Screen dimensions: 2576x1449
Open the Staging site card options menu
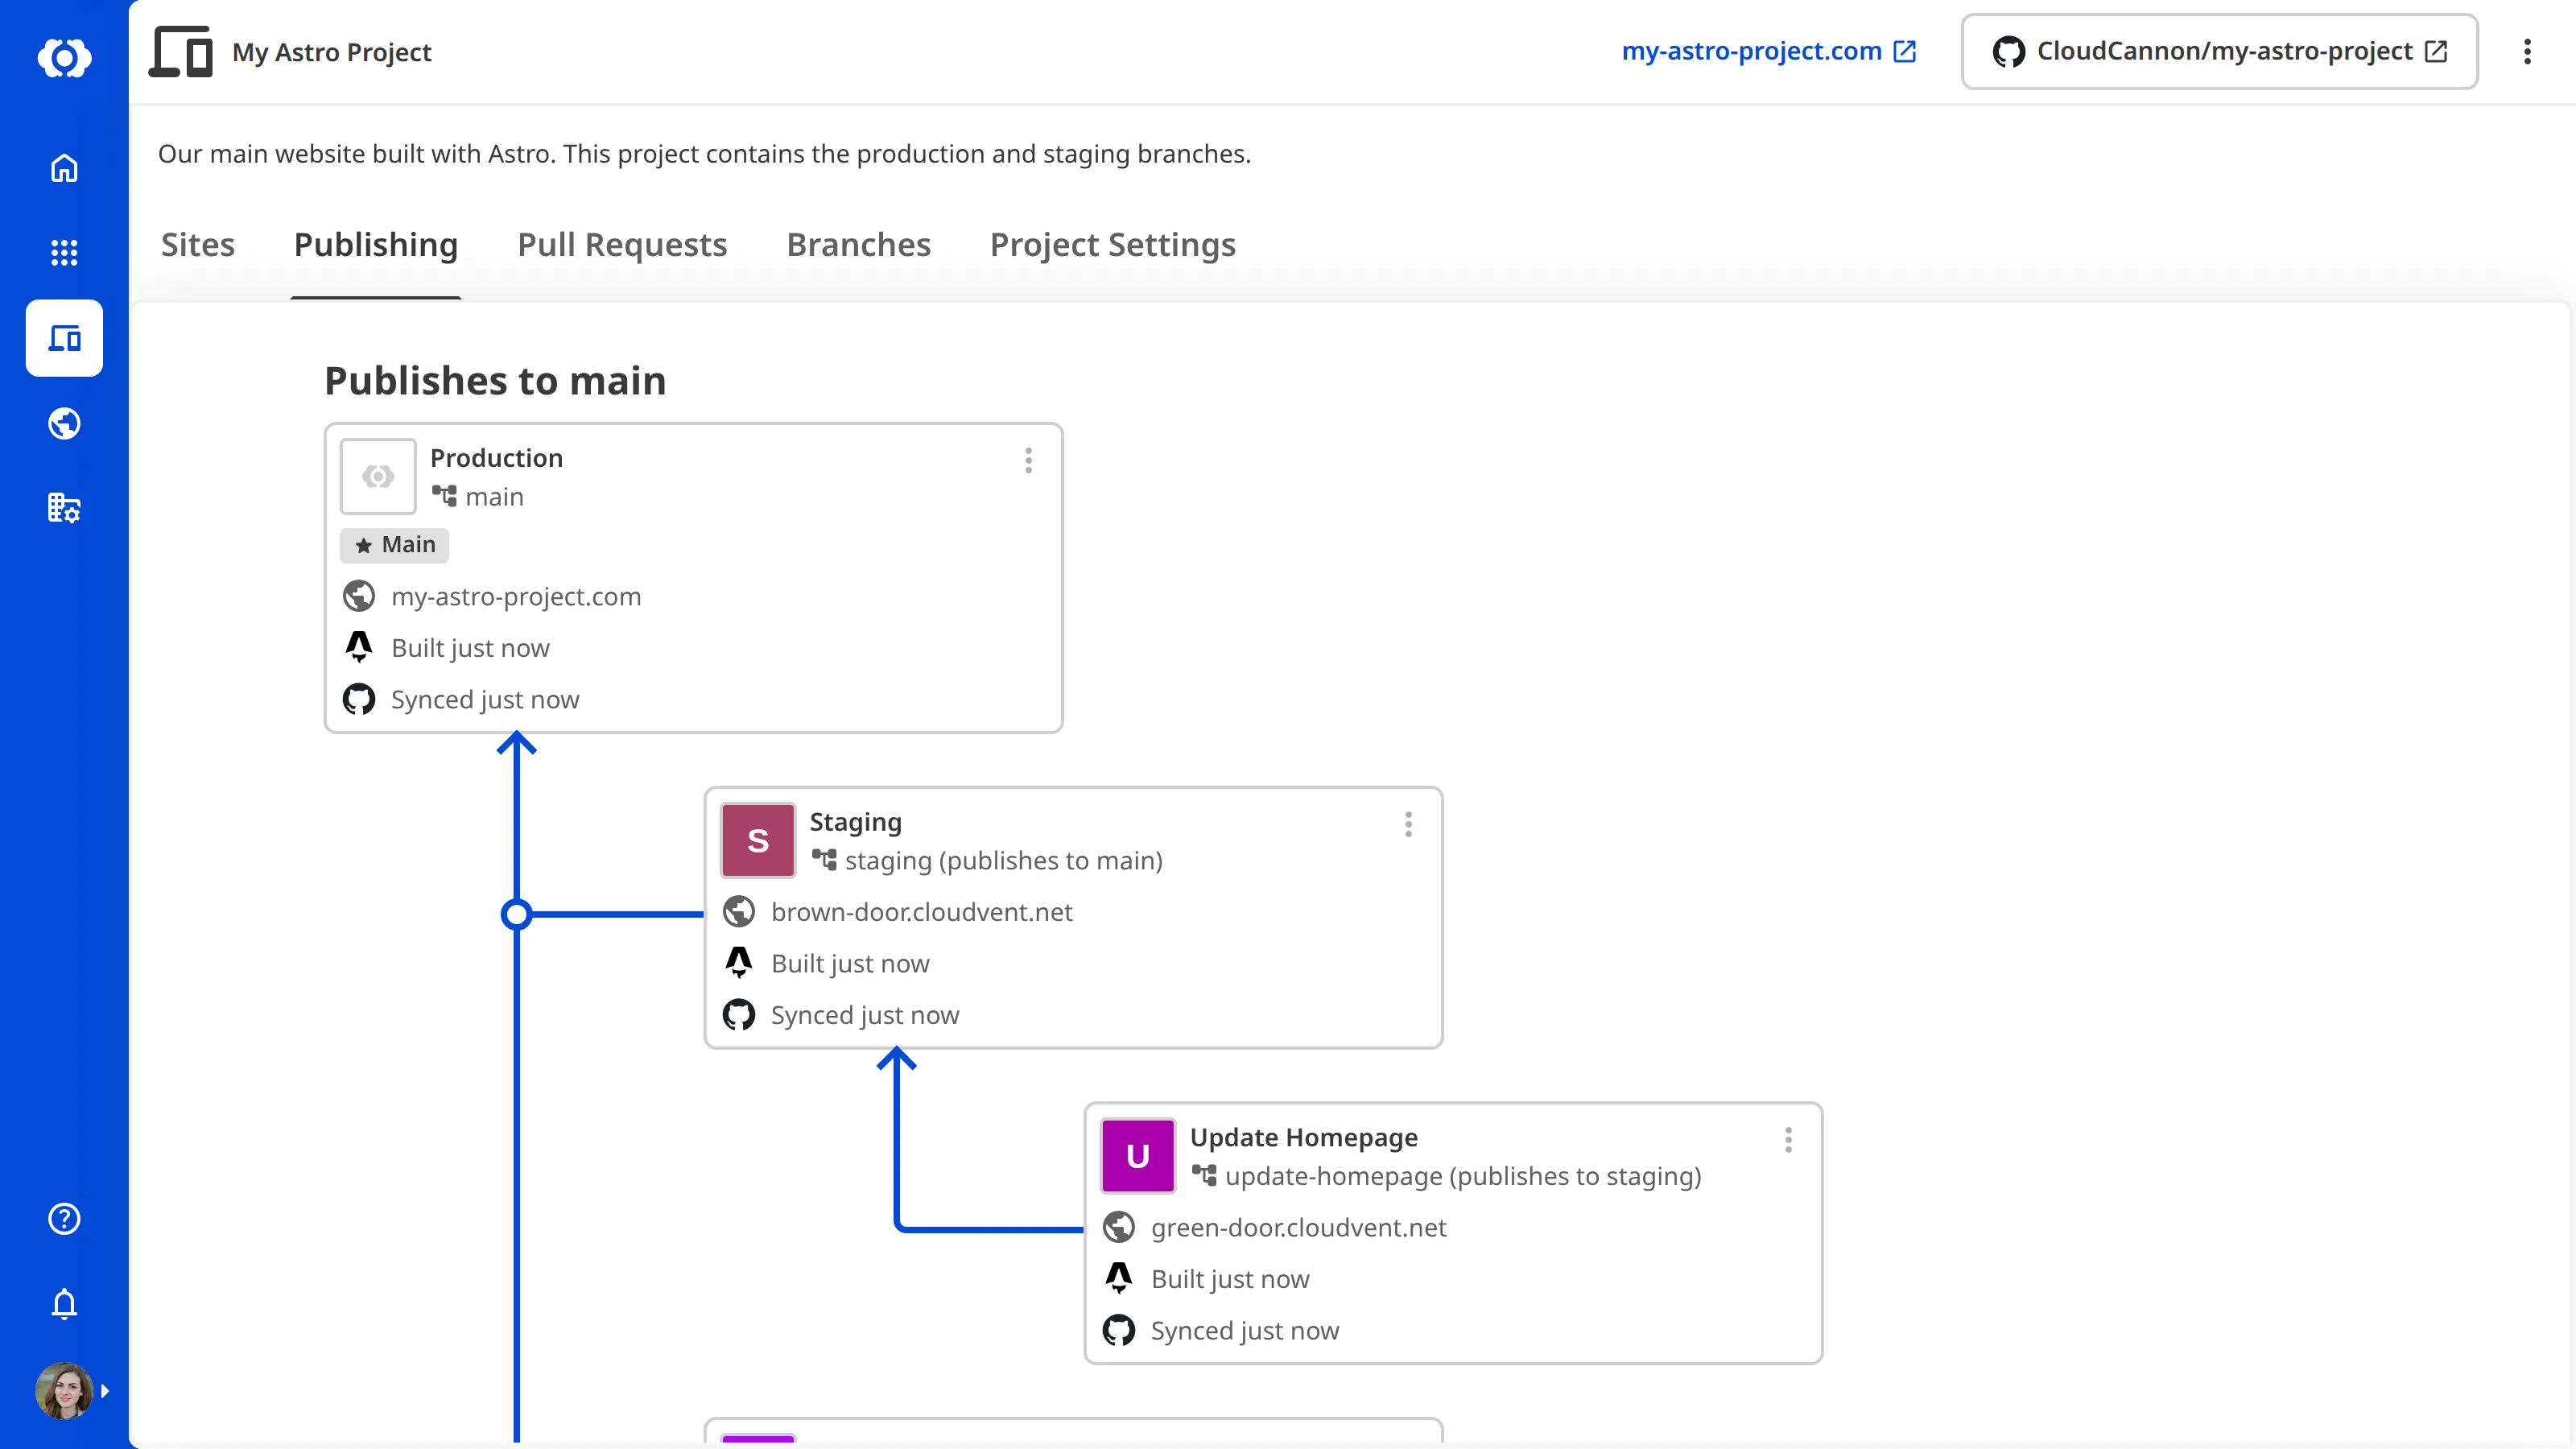1408,824
